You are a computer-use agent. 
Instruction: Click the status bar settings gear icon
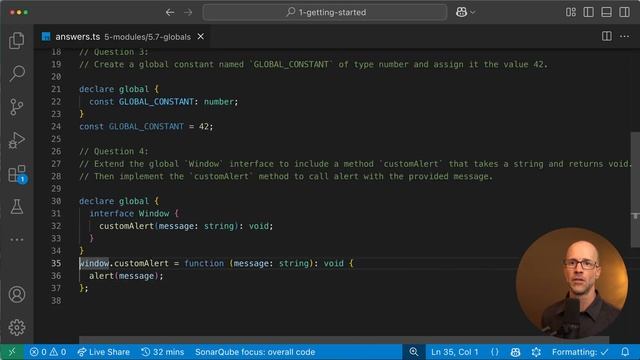tap(536, 352)
